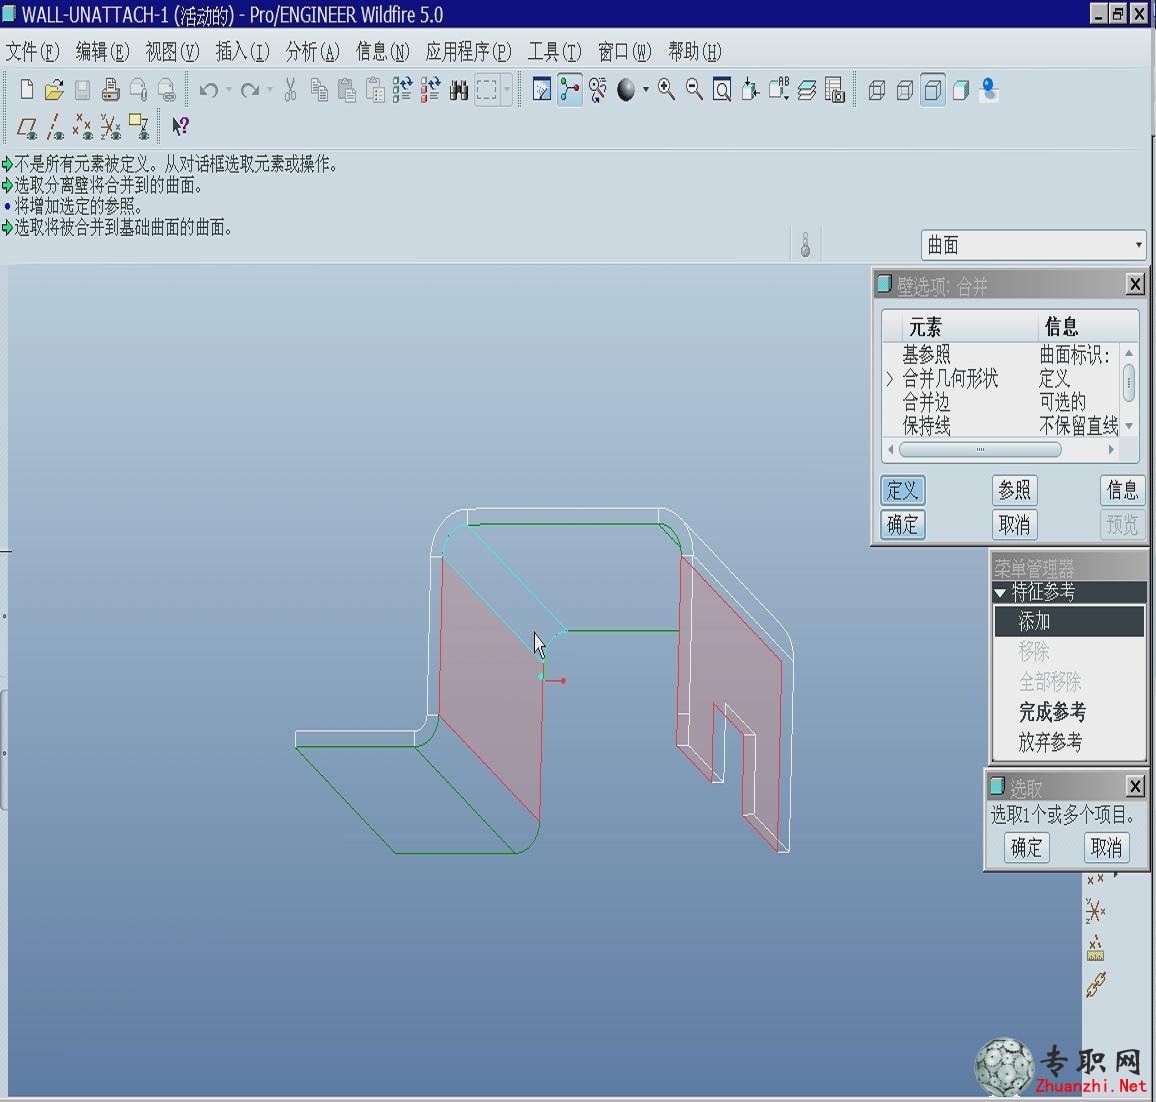The height and width of the screenshot is (1102, 1156).
Task: Select the 基参照 element row
Action: tap(1001, 355)
